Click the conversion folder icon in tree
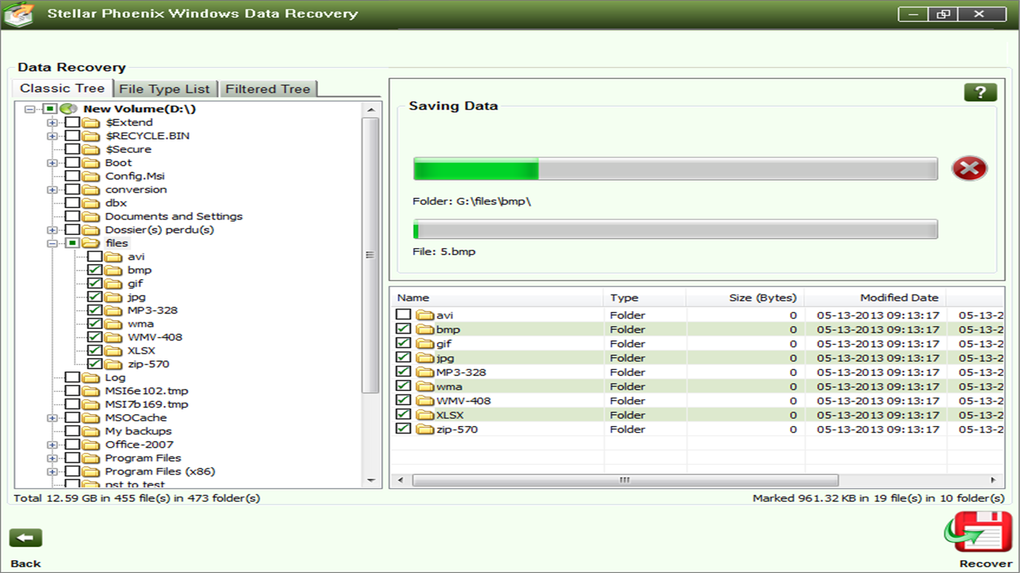The image size is (1020, 573). 91,190
